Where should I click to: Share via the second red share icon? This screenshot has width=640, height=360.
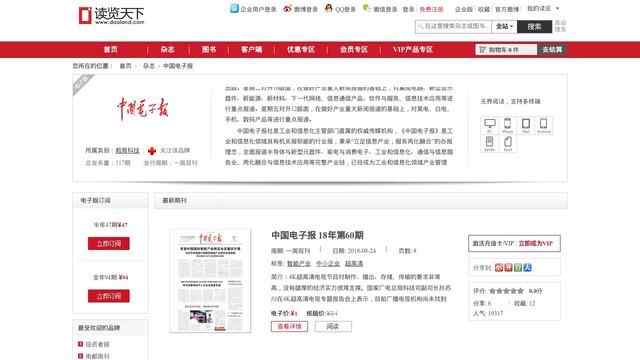[508, 268]
